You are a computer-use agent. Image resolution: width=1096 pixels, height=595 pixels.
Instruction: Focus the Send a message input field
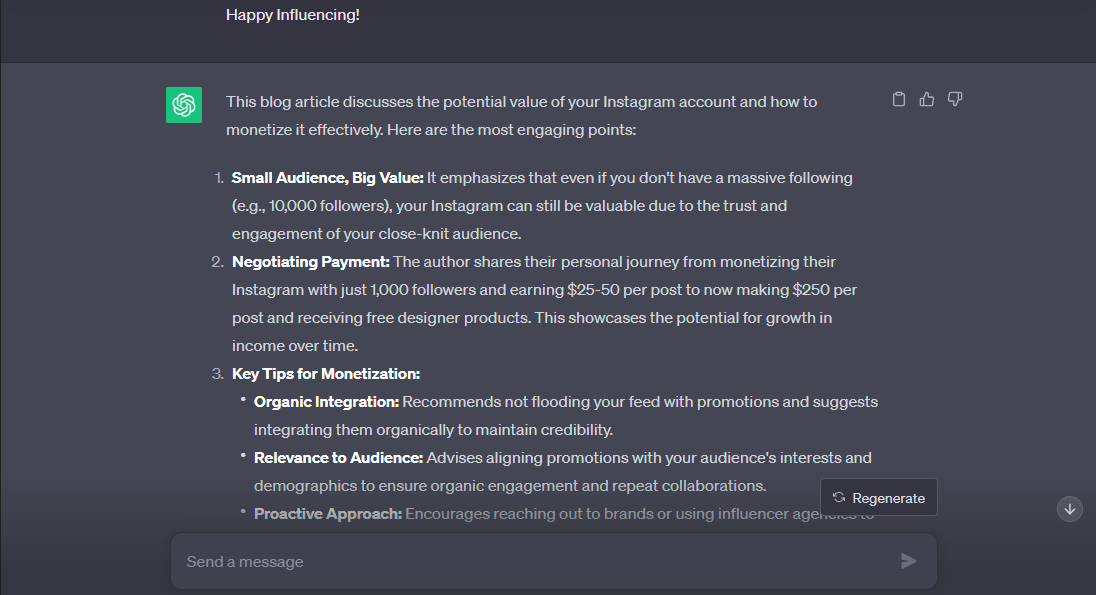[x=530, y=561]
